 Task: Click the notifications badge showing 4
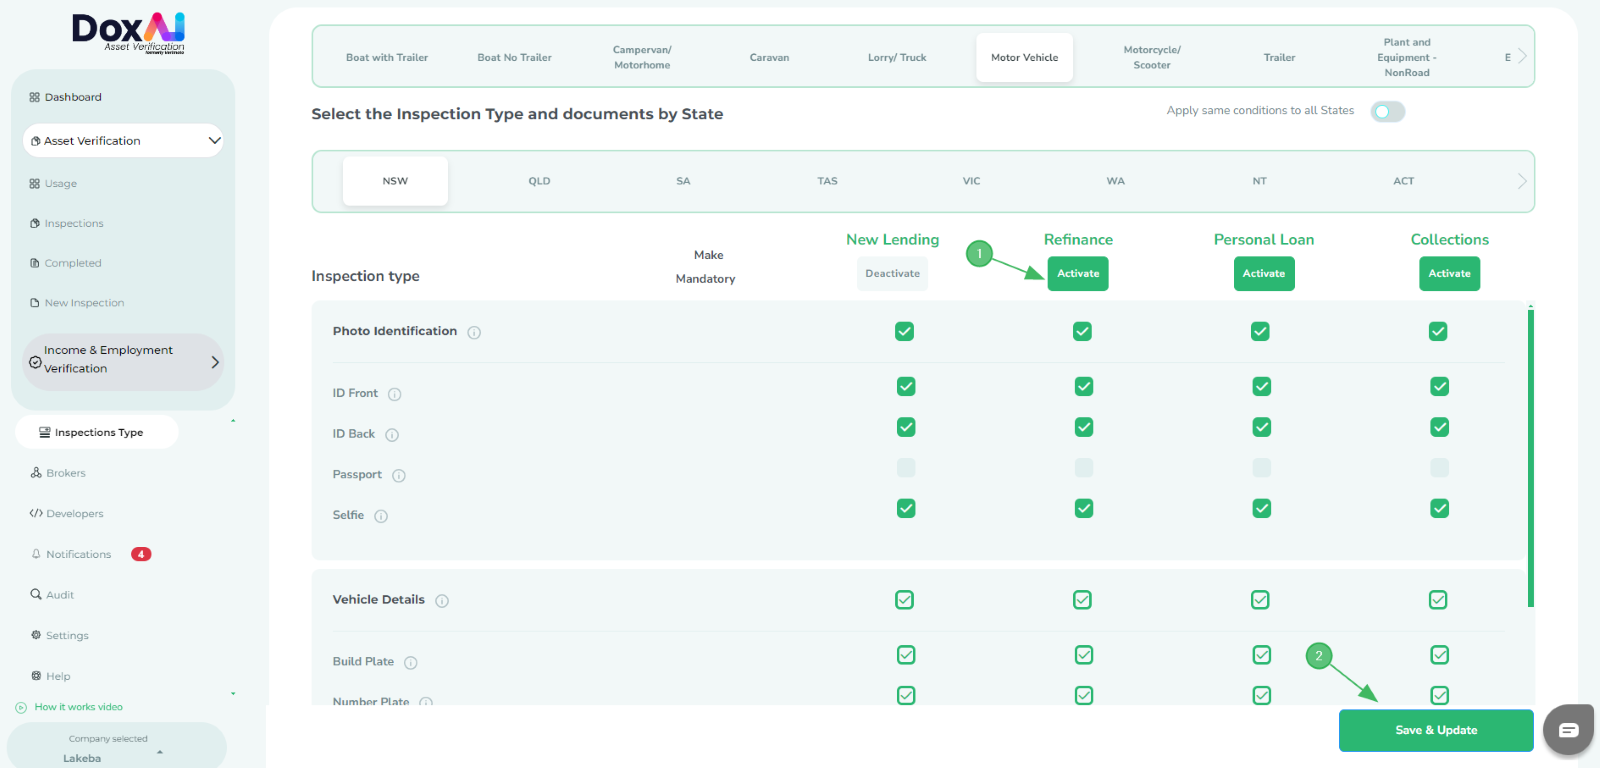141,554
